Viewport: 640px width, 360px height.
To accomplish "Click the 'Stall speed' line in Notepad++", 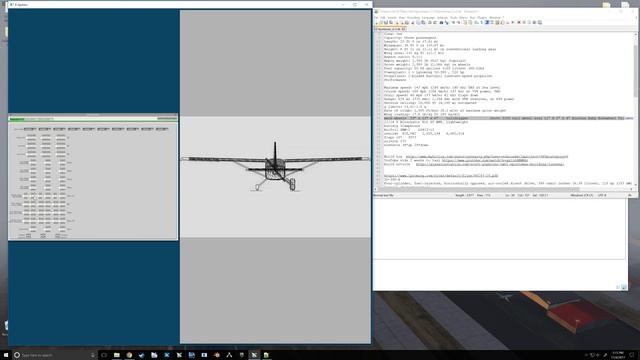I will coord(431,95).
